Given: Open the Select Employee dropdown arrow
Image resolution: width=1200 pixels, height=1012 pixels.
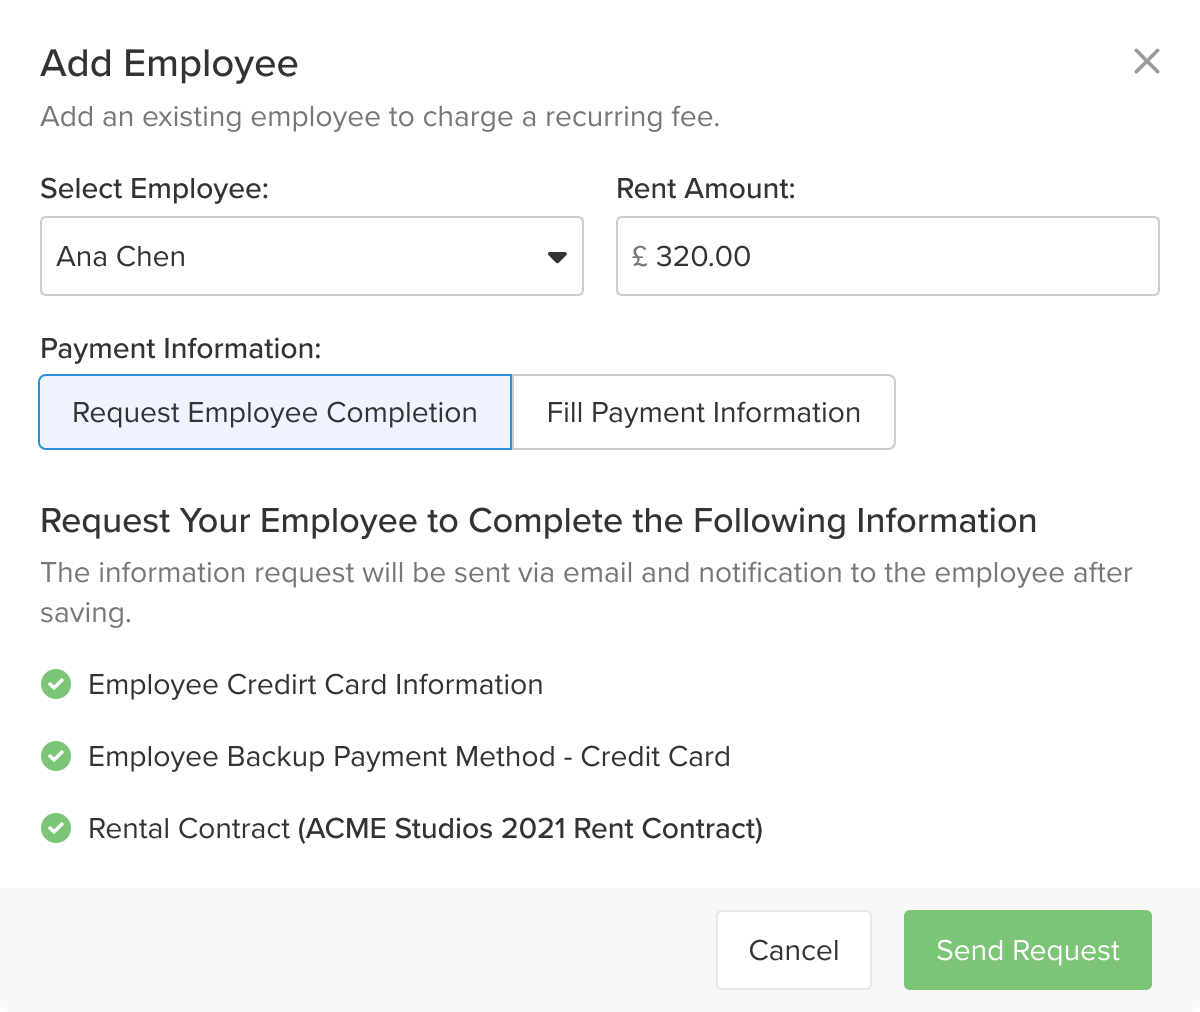Looking at the screenshot, I should tap(557, 257).
